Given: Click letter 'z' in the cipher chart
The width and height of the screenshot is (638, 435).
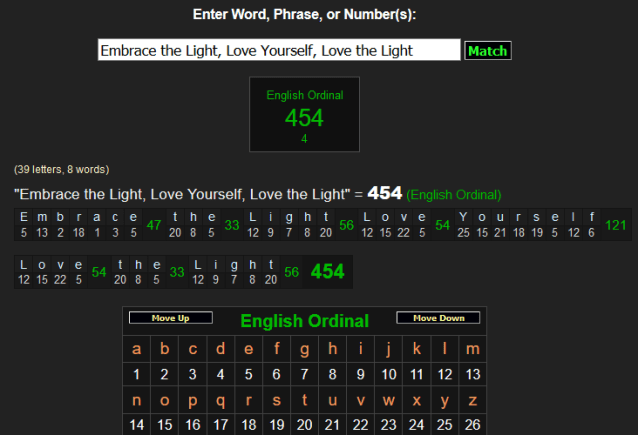Looking at the screenshot, I should 473,399.
